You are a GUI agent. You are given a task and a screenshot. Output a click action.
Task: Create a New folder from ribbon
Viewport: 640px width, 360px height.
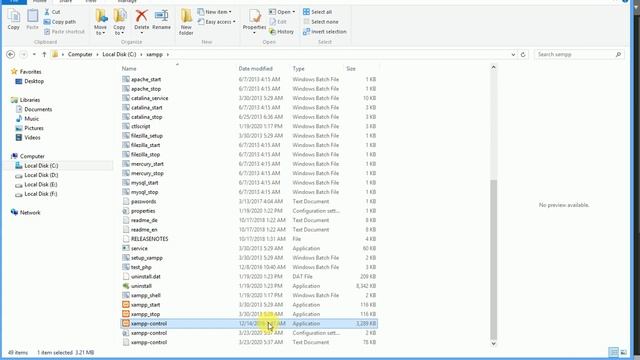[186, 22]
